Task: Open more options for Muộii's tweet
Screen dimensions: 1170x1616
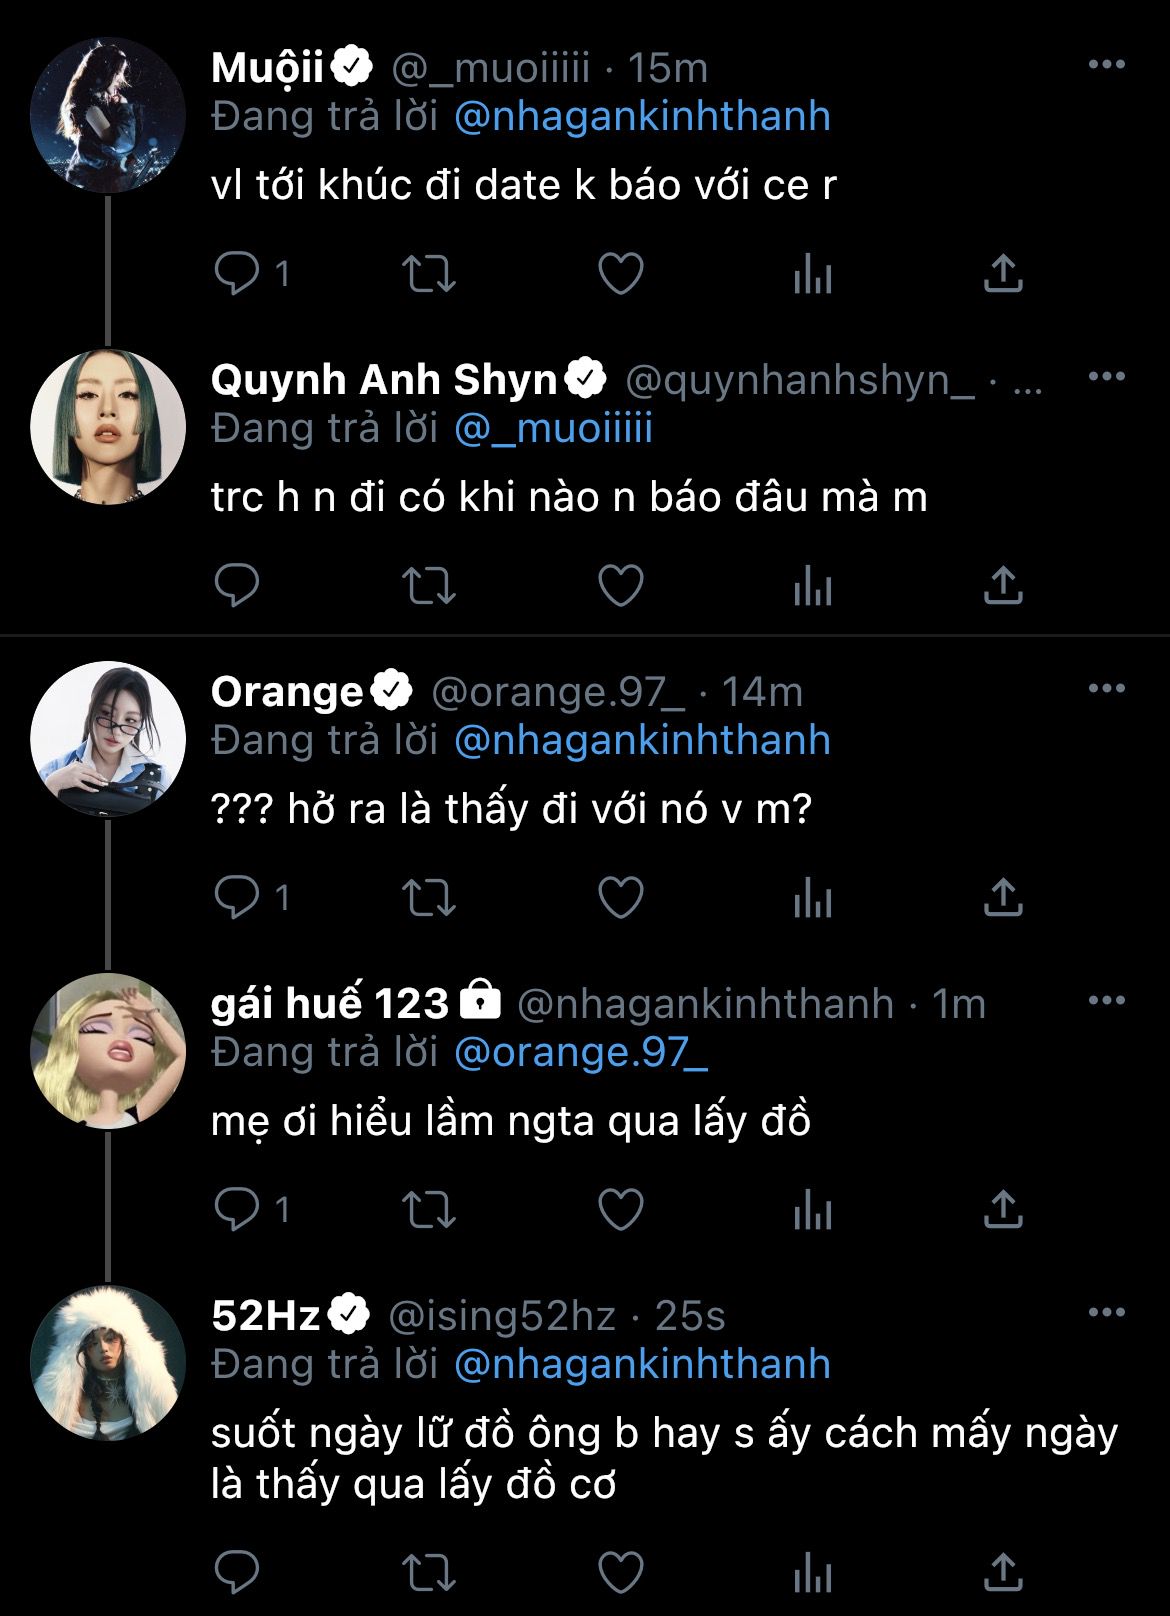Action: pos(1106,65)
